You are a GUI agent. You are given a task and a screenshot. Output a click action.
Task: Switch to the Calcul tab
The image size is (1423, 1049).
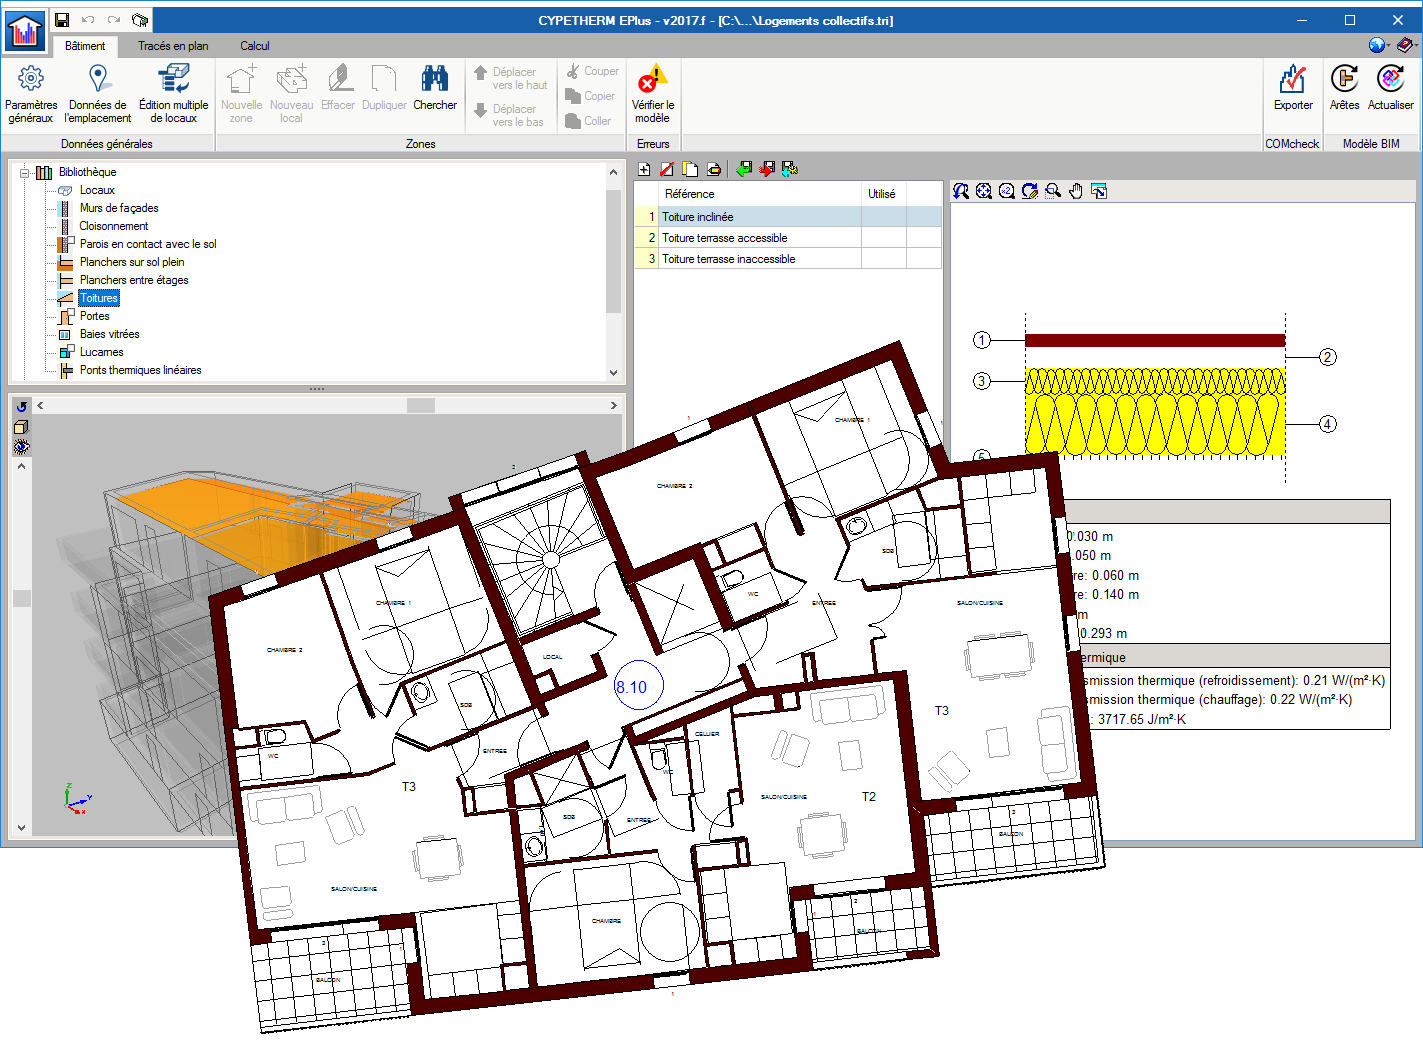tap(254, 46)
